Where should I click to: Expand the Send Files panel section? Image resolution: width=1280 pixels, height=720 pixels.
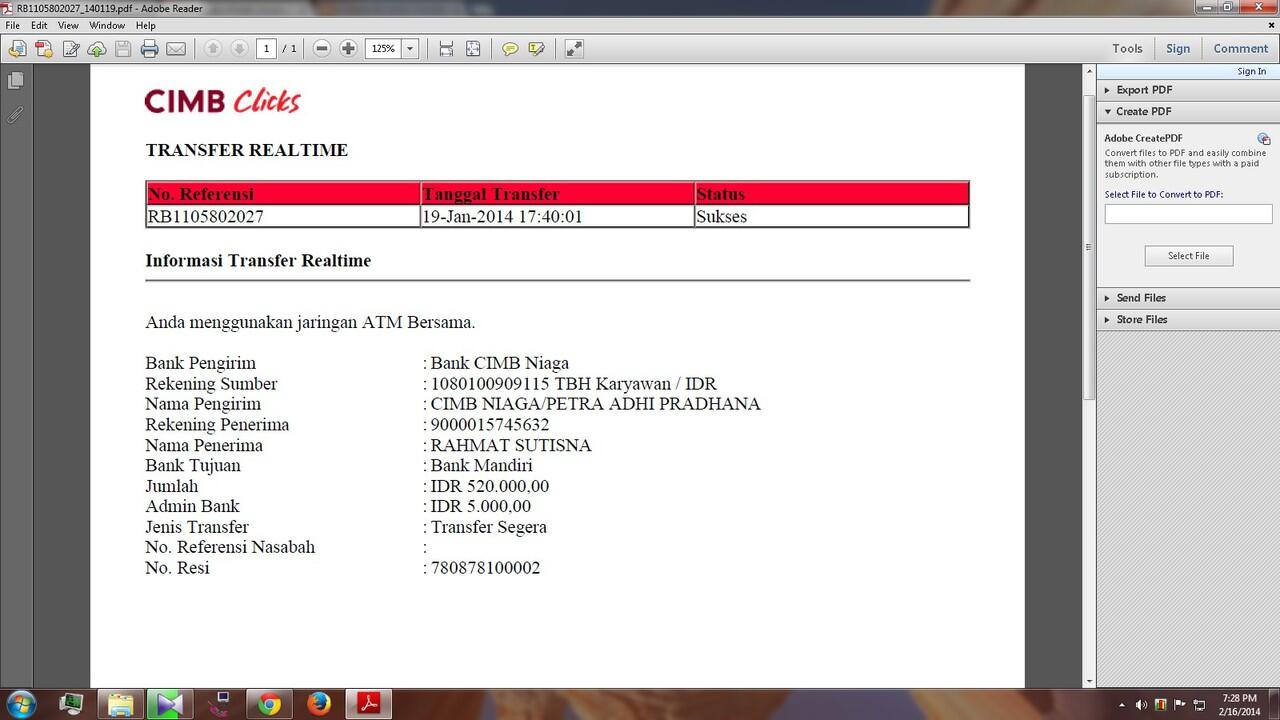pos(1188,298)
